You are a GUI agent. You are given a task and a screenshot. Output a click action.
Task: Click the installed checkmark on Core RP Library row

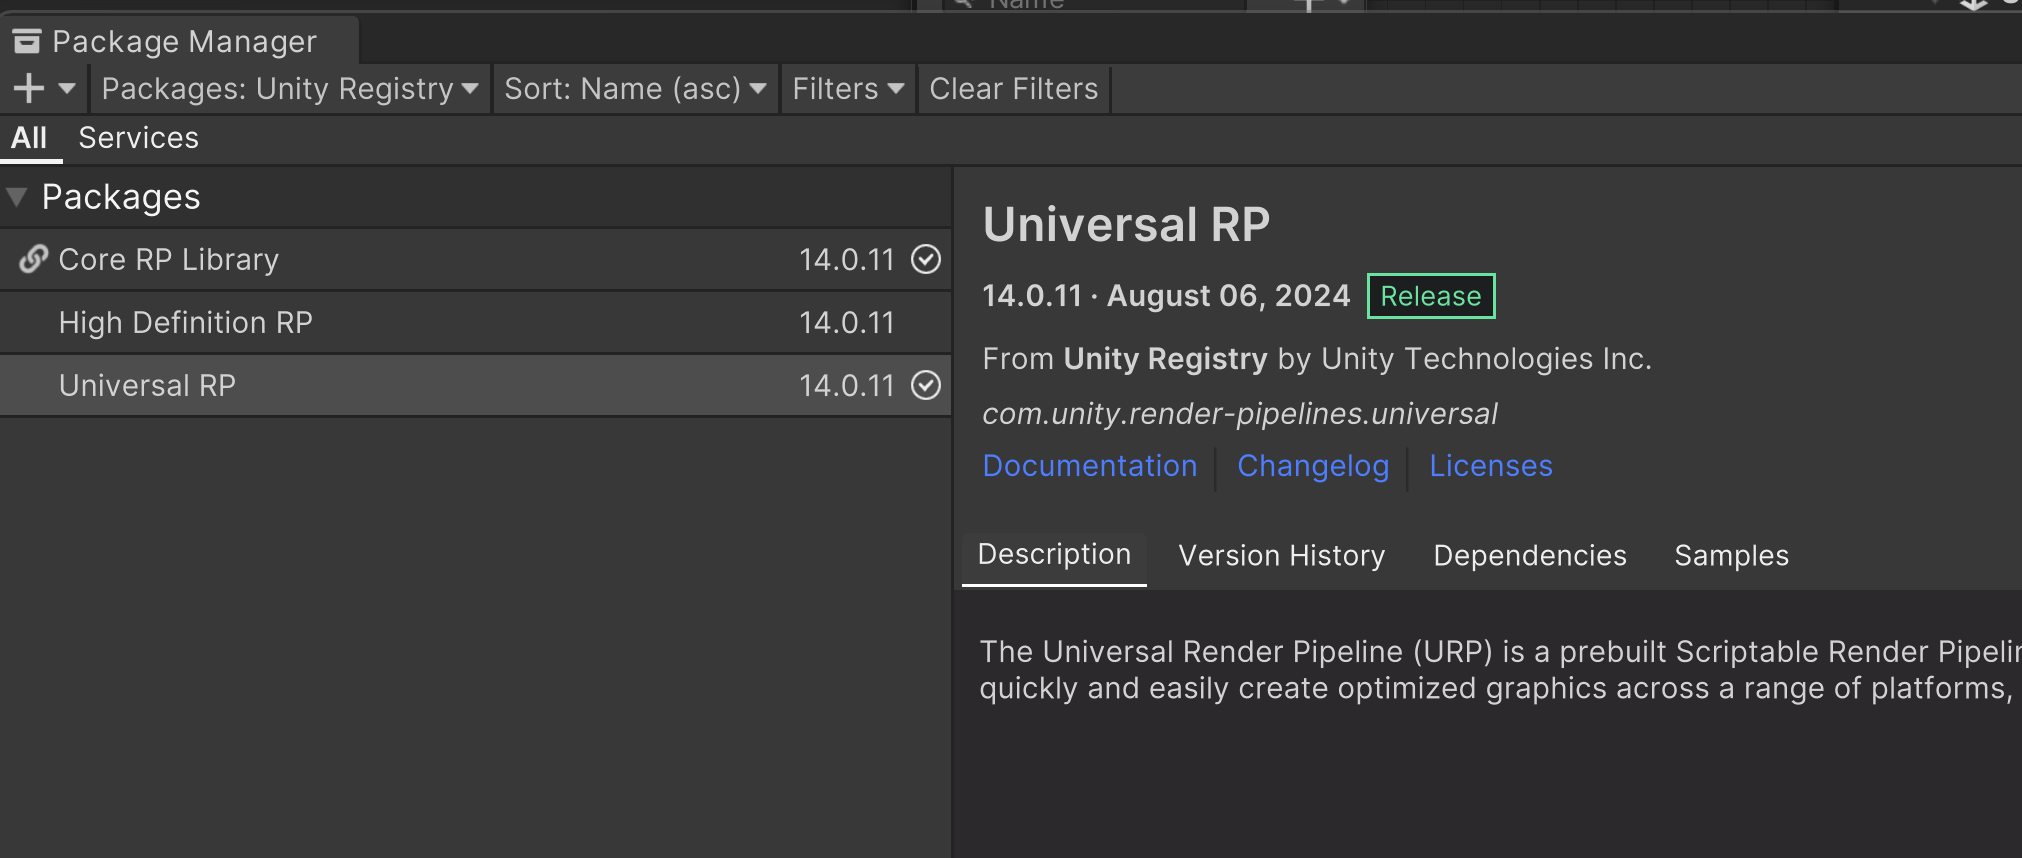click(926, 259)
